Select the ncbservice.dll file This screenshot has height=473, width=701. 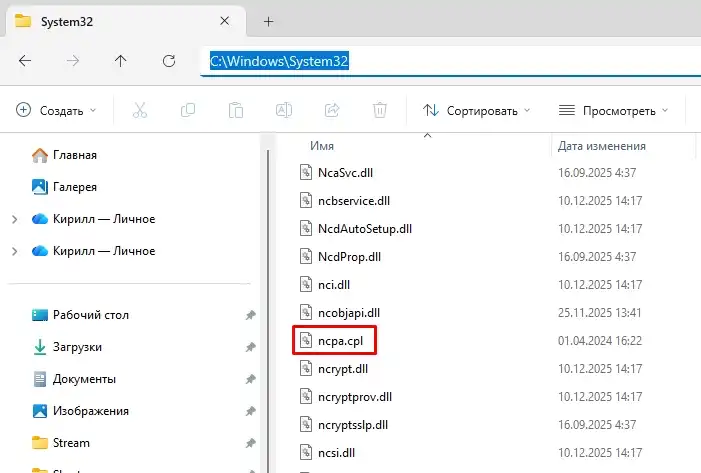[354, 201]
